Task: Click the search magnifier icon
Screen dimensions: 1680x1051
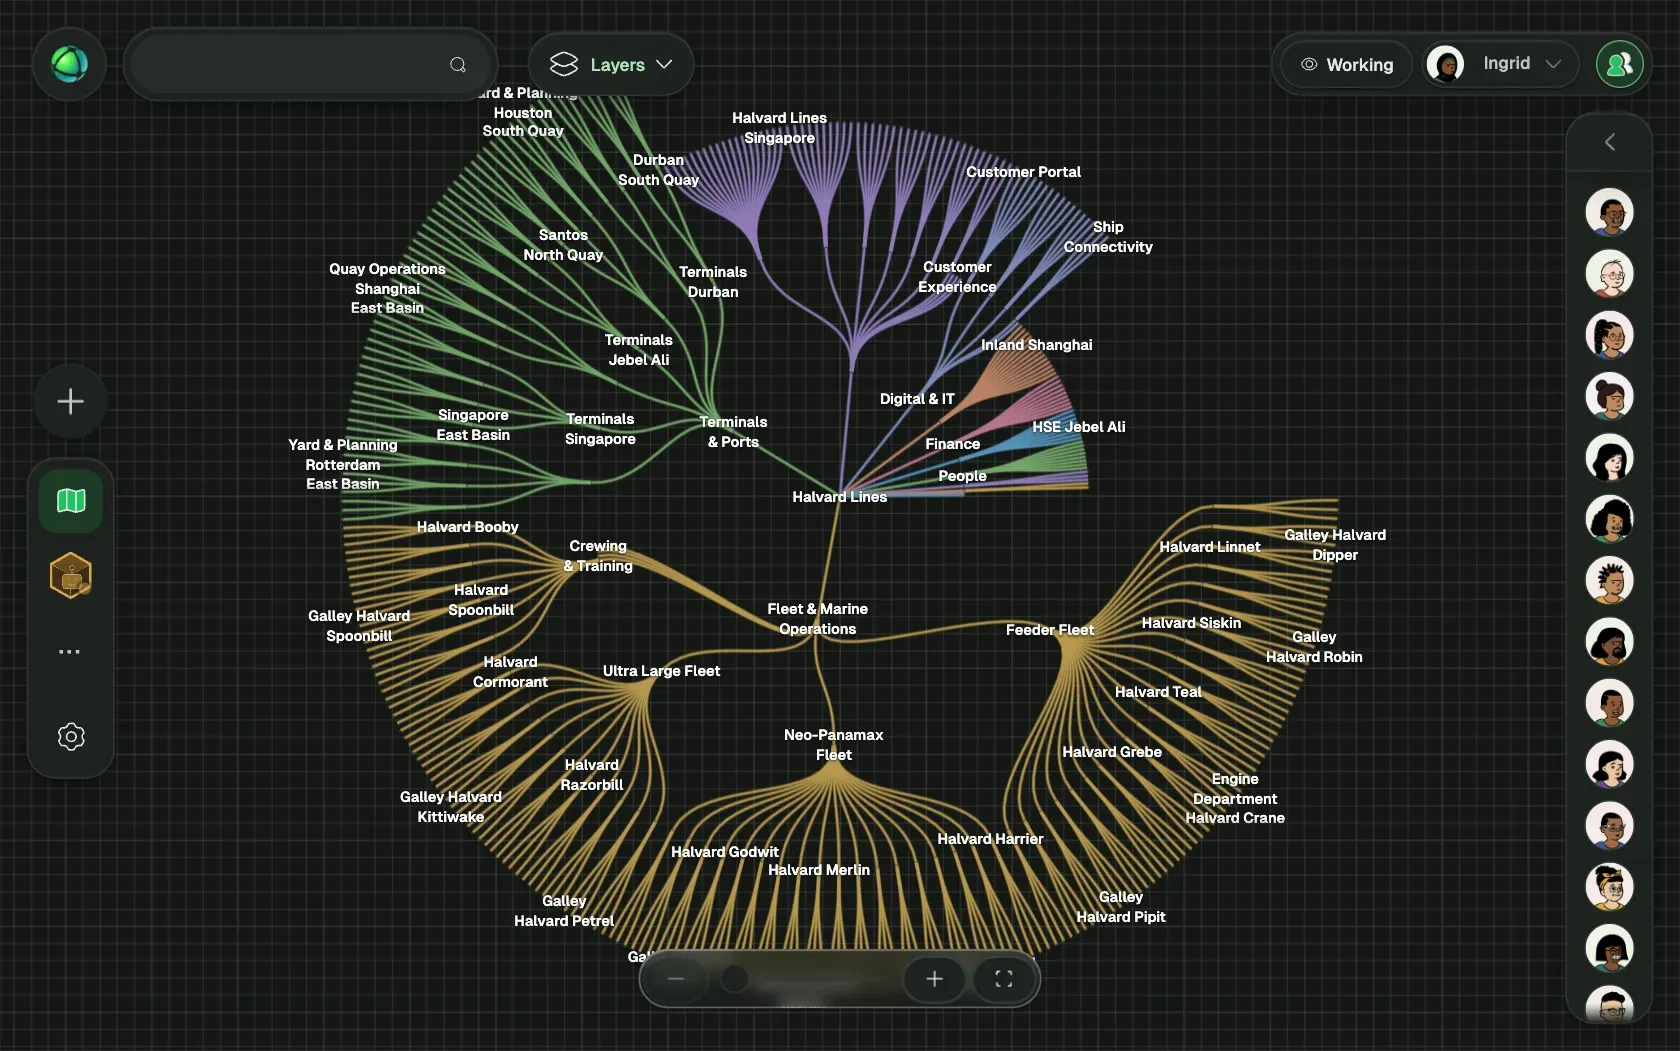Action: [x=458, y=65]
